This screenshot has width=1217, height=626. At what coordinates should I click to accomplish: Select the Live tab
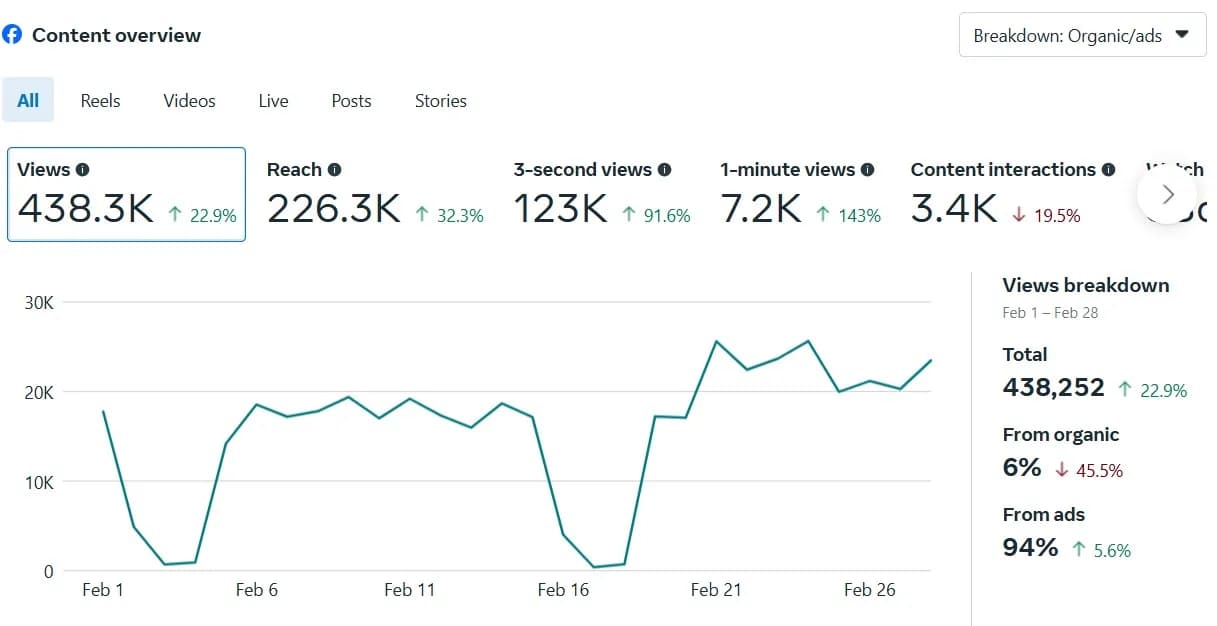pos(272,100)
